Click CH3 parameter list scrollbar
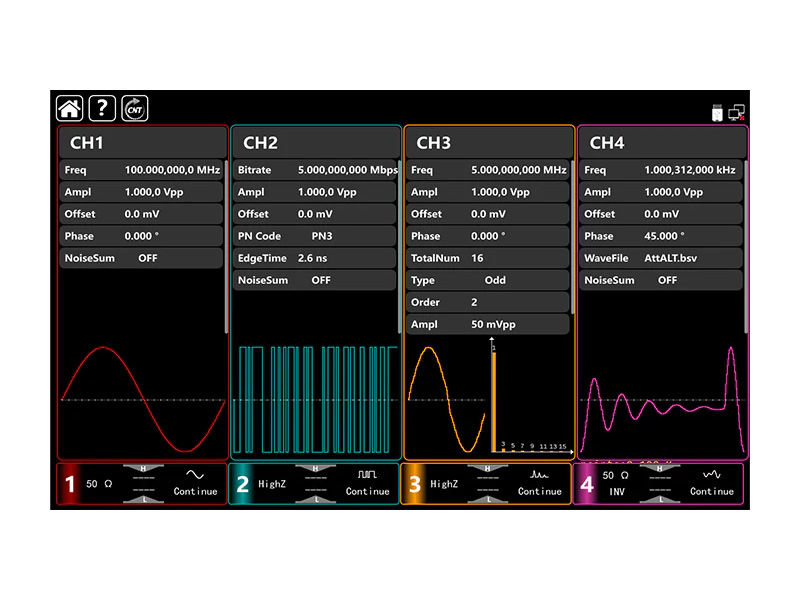This screenshot has height=600, width=800. pyautogui.click(x=573, y=237)
